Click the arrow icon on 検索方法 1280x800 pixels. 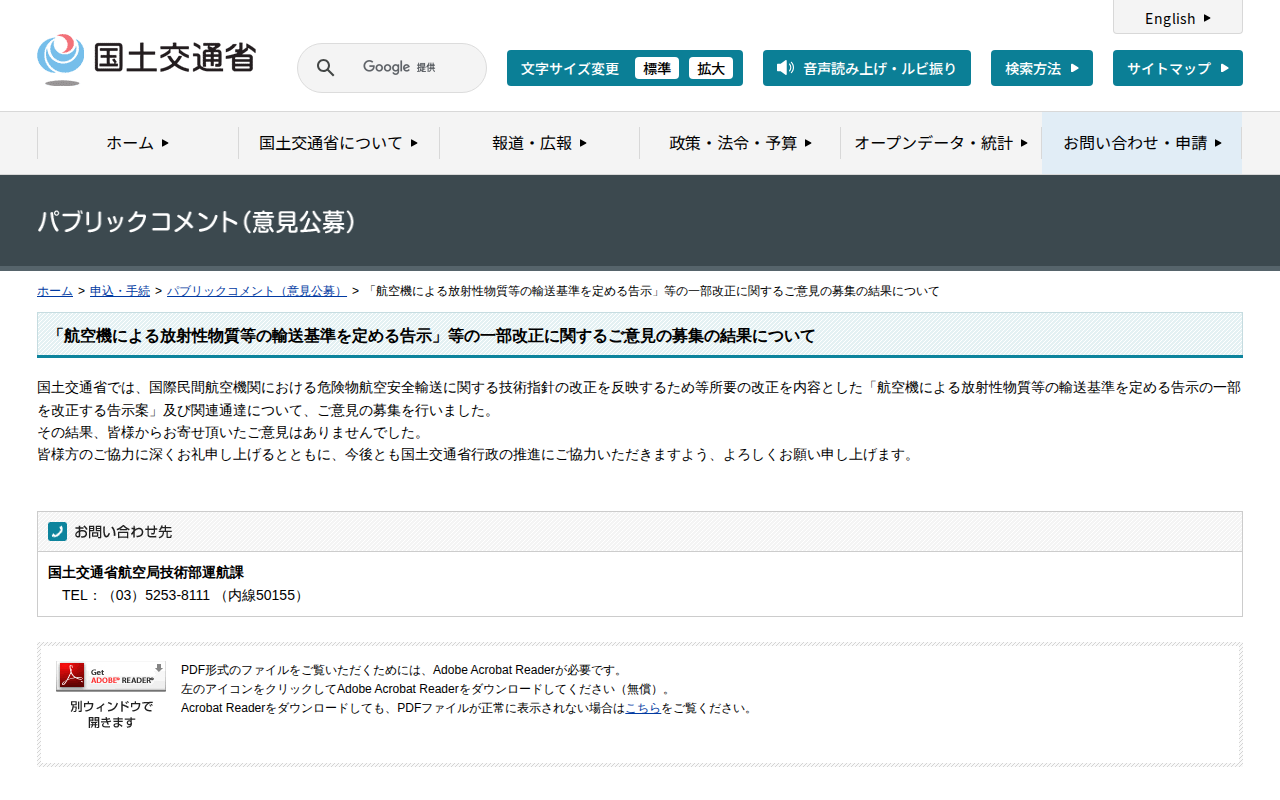(1075, 68)
